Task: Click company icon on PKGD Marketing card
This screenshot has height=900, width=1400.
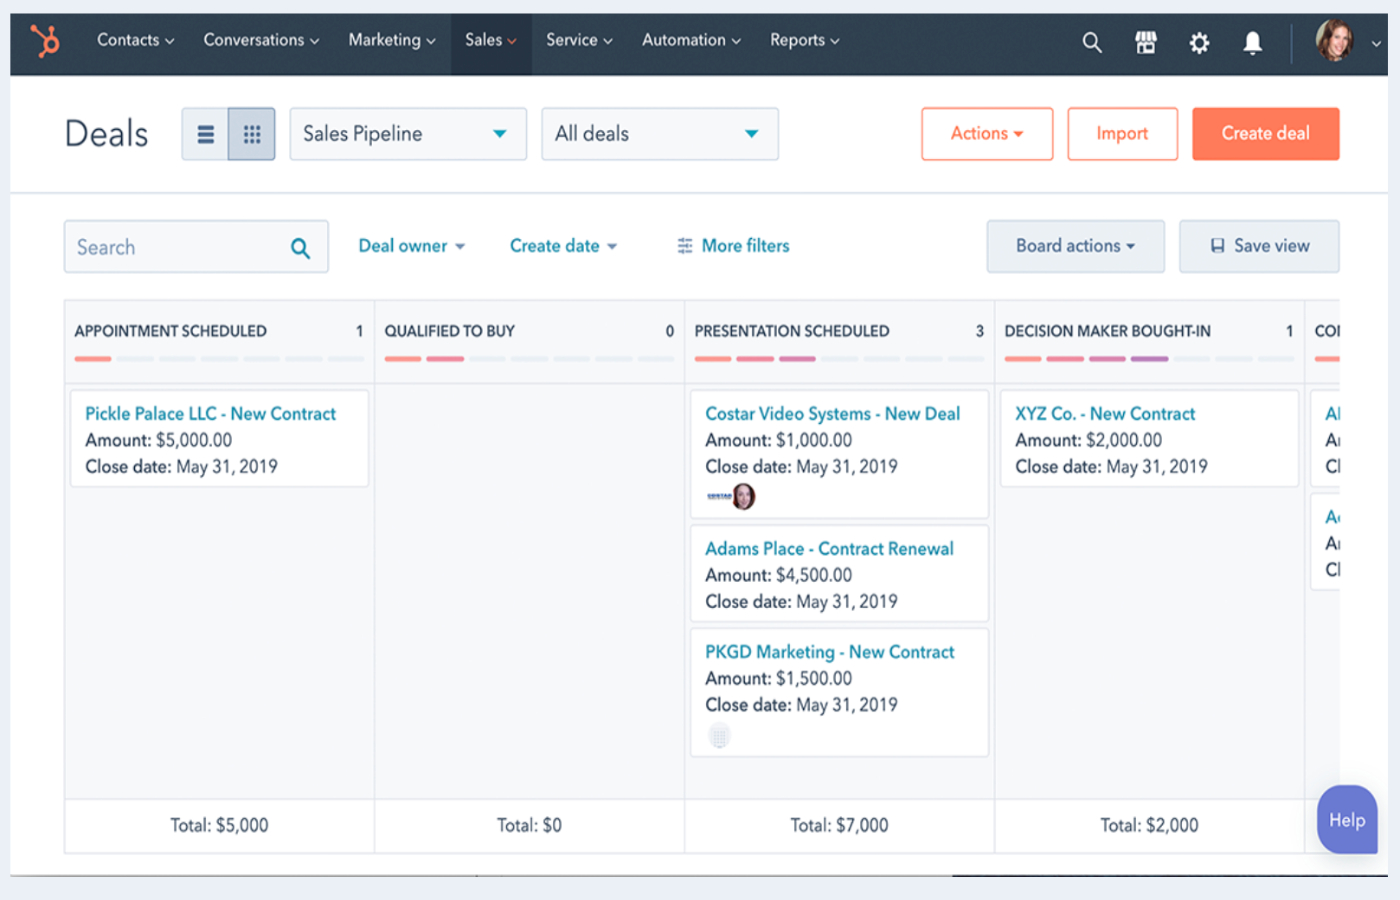Action: tap(719, 736)
